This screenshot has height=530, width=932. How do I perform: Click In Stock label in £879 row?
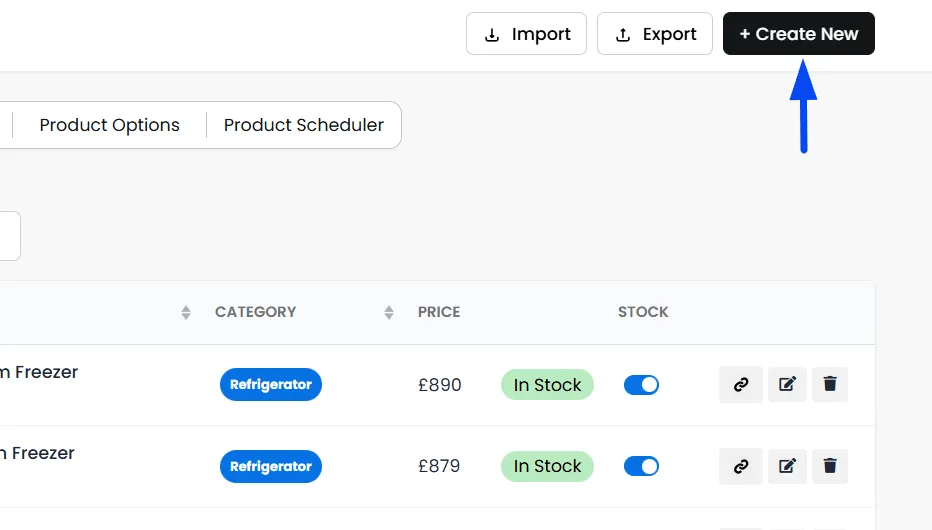(x=547, y=466)
